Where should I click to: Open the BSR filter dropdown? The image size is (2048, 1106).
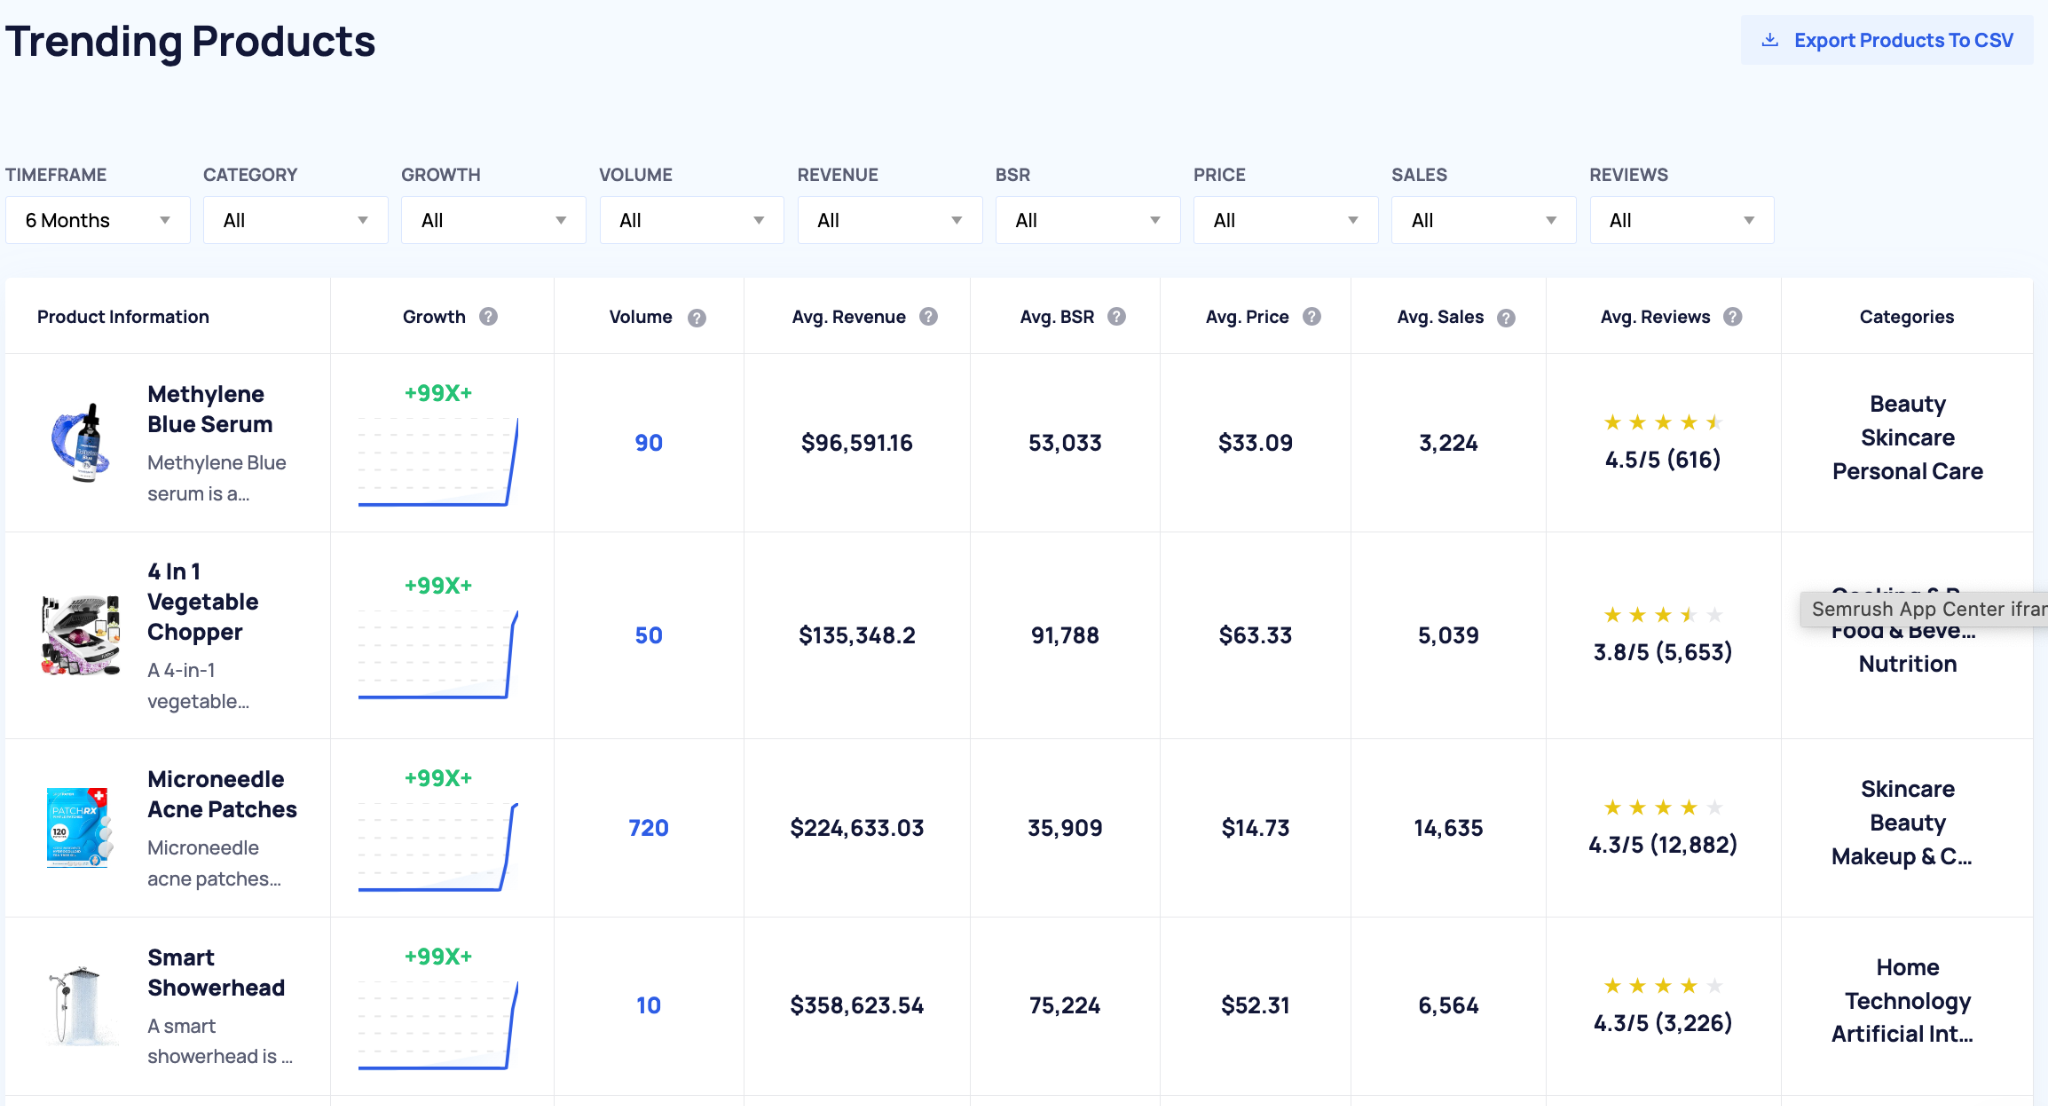click(x=1088, y=220)
